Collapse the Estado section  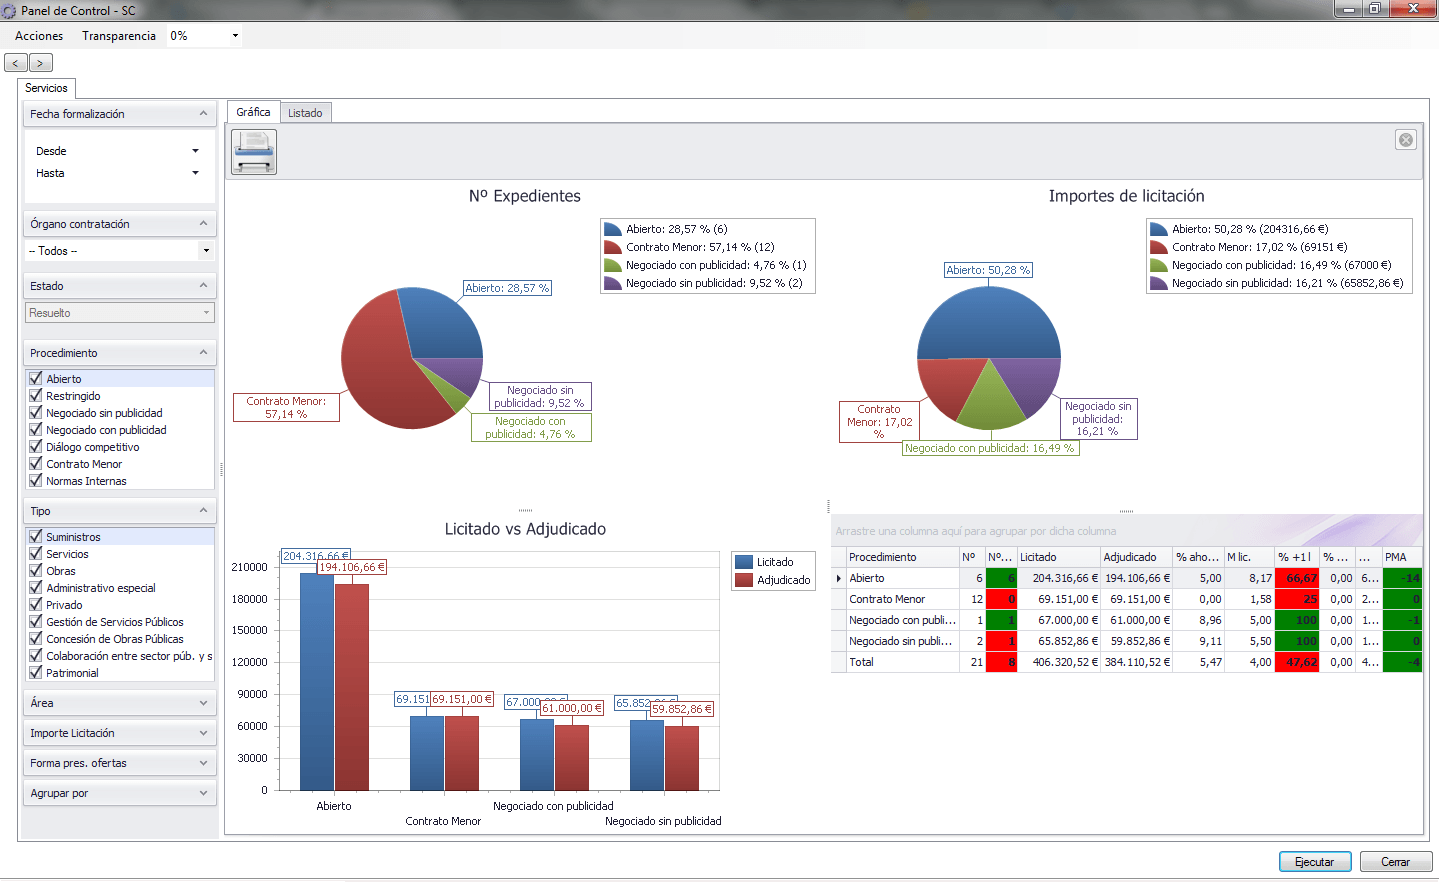click(x=204, y=286)
